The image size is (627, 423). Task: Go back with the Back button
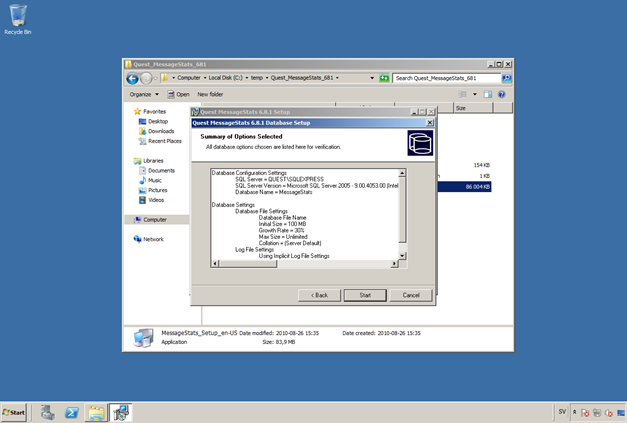pyautogui.click(x=319, y=295)
